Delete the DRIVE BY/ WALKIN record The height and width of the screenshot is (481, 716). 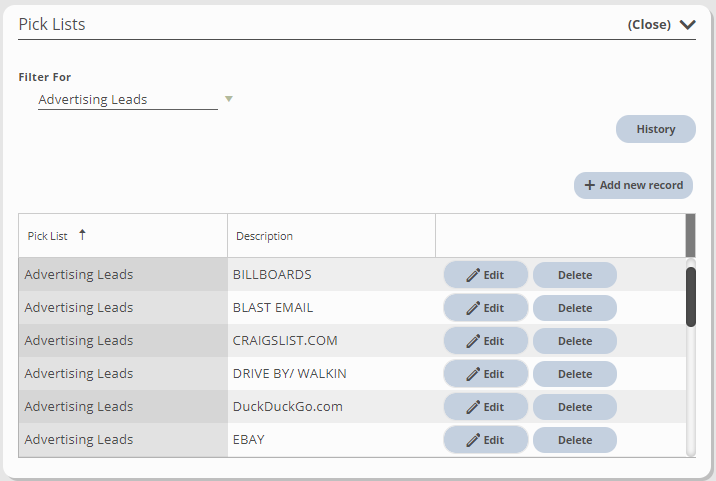[575, 374]
